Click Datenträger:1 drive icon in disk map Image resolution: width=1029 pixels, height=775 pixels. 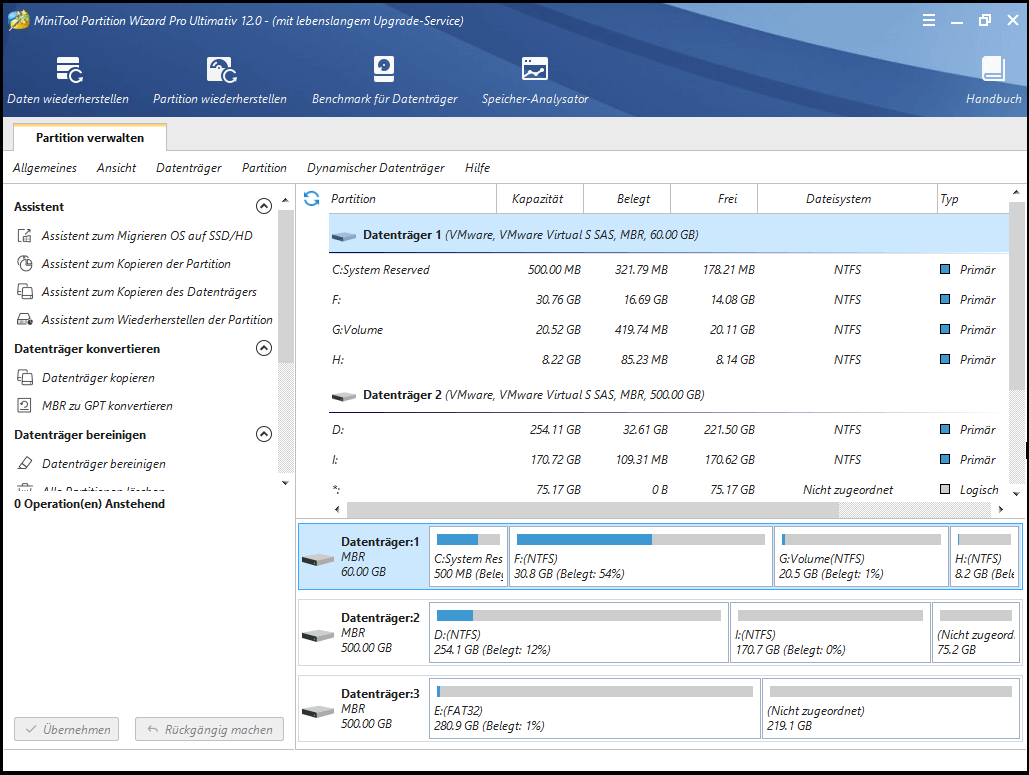tap(318, 559)
